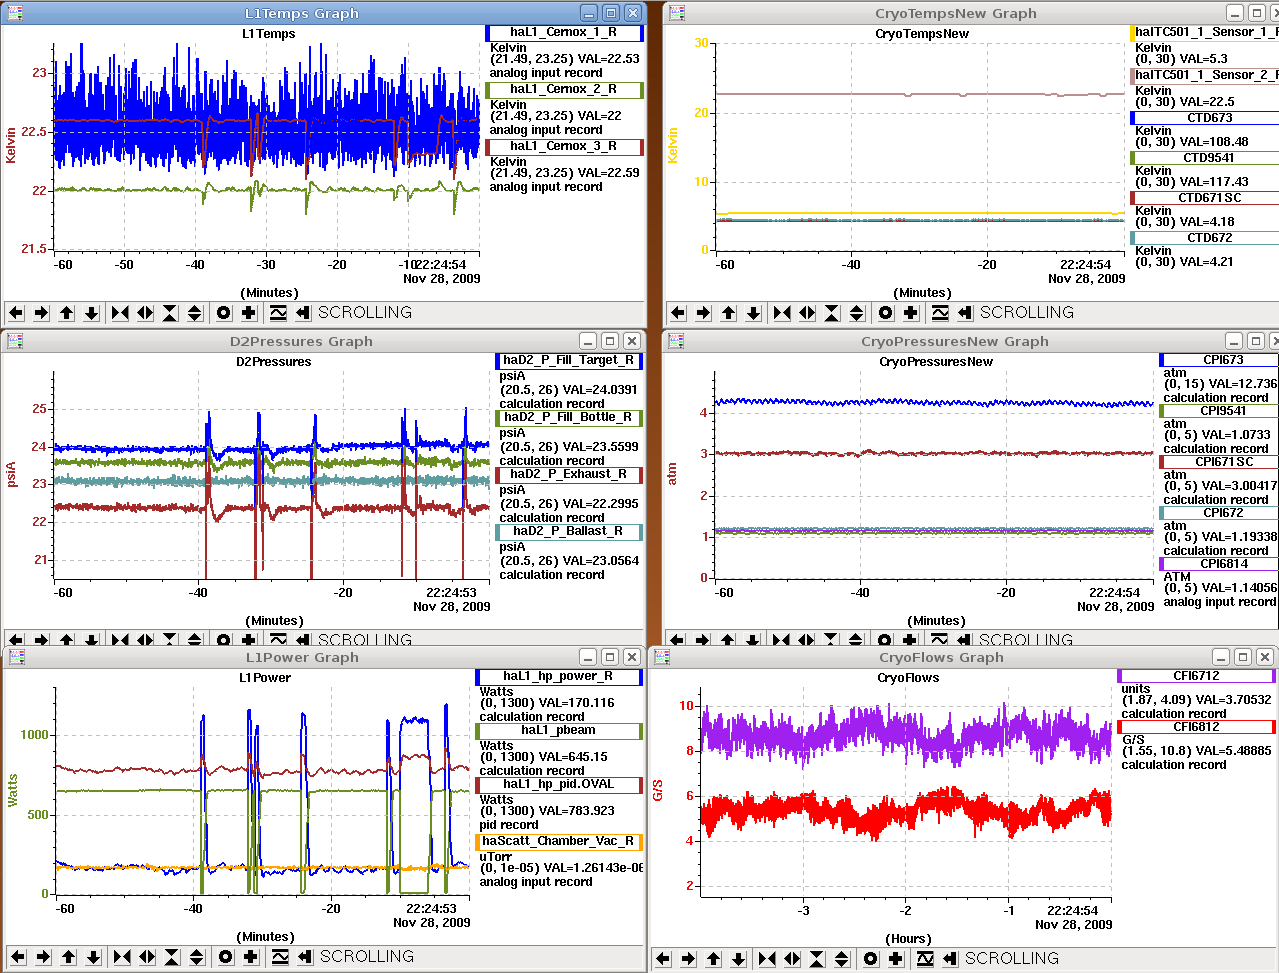Expand the vertical axis in L1Power Graph
Image resolution: width=1279 pixels, height=973 pixels.
197,957
